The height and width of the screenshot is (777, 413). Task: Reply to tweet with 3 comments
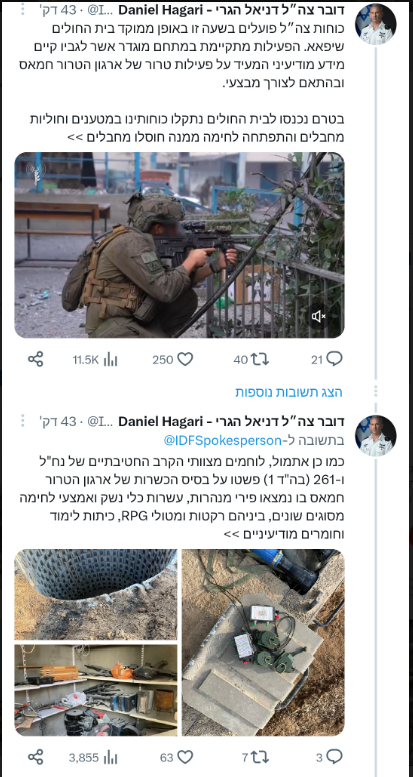(329, 757)
